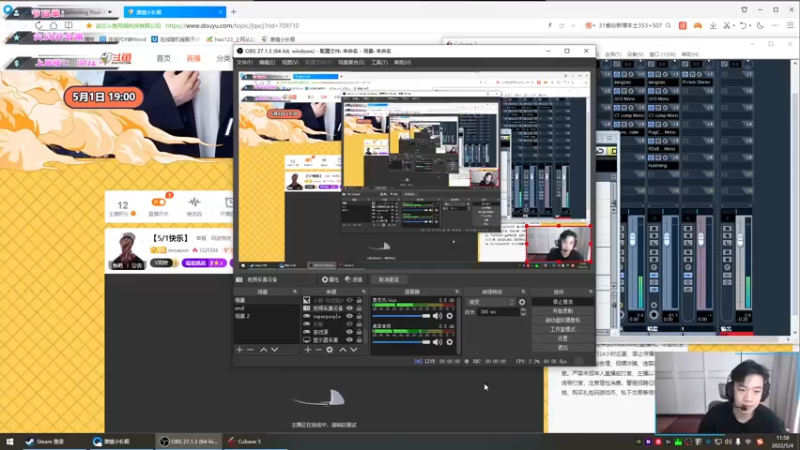This screenshot has width=800, height=450.
Task: Go to browser home page icon
Action: click(54, 26)
